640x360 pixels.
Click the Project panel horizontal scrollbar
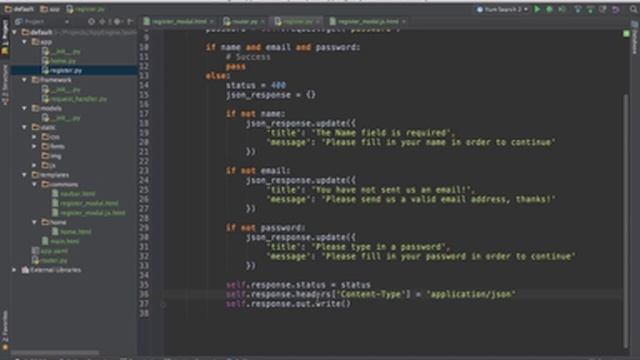pos(55,352)
